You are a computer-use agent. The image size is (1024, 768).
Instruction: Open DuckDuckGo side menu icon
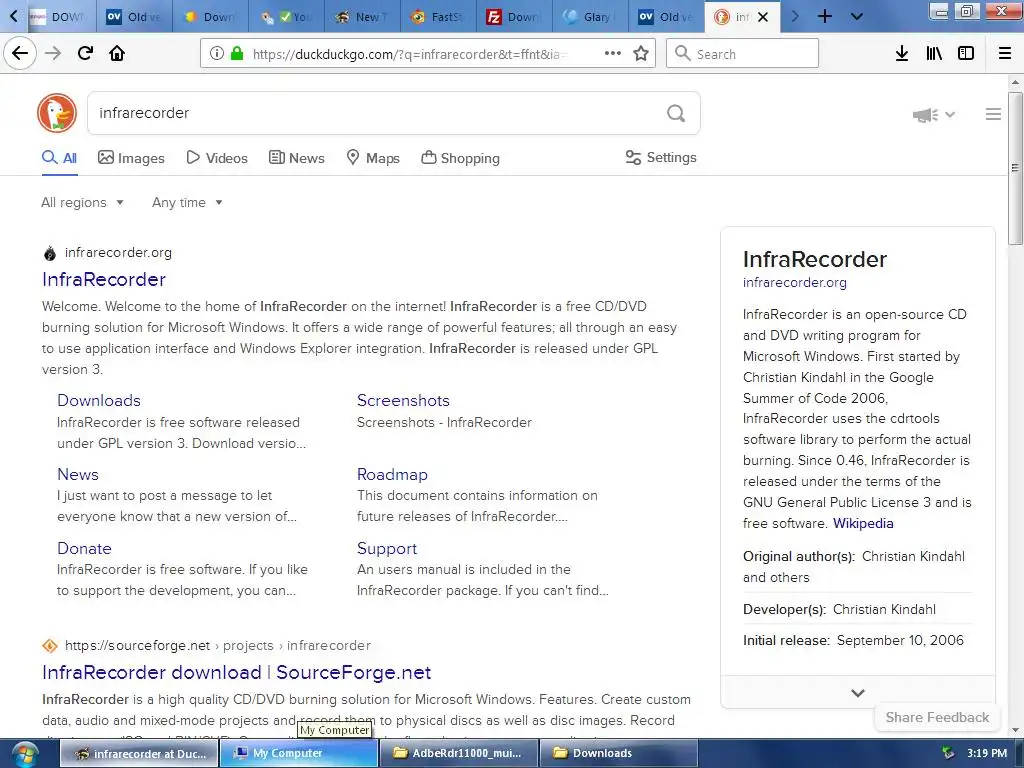(993, 114)
